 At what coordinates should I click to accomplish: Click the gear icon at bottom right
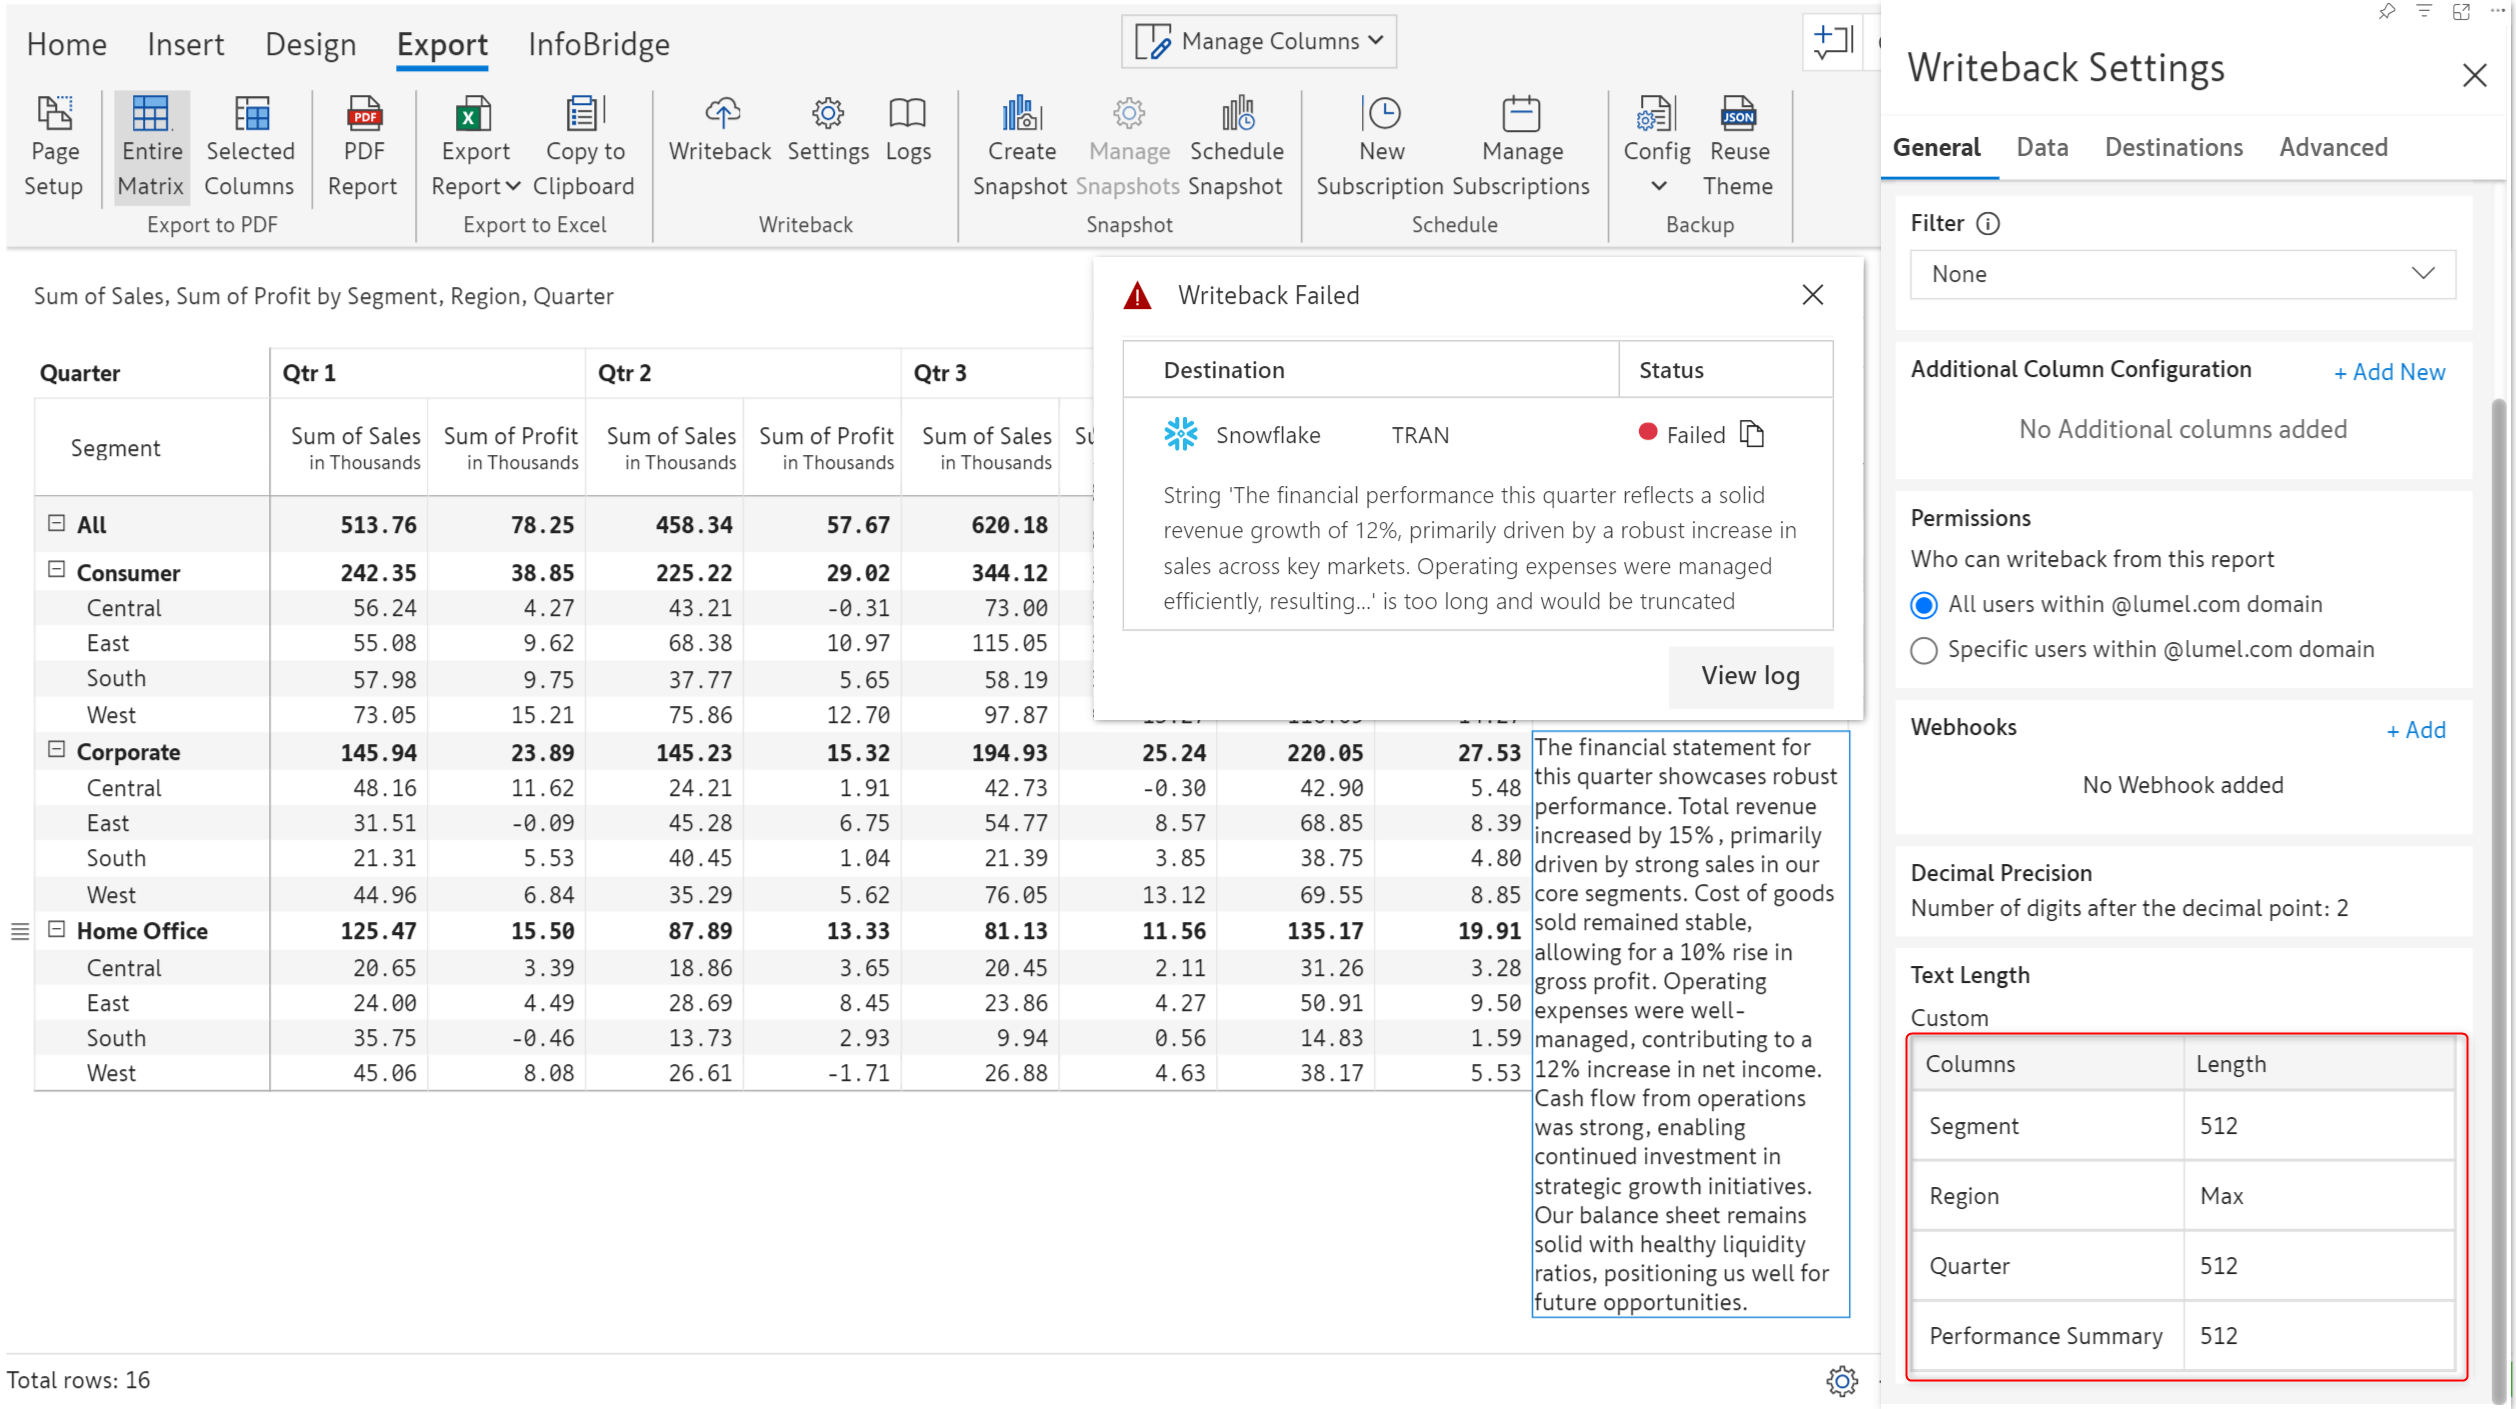click(1842, 1381)
